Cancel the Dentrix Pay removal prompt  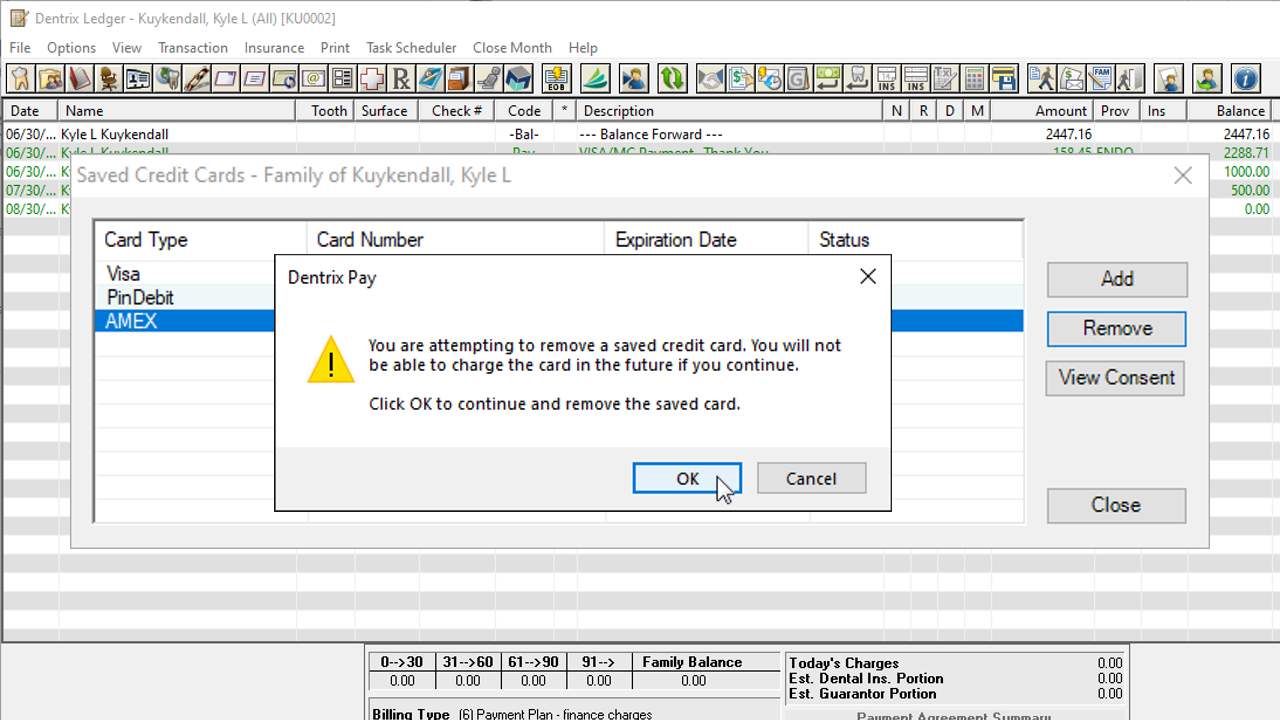click(x=811, y=479)
